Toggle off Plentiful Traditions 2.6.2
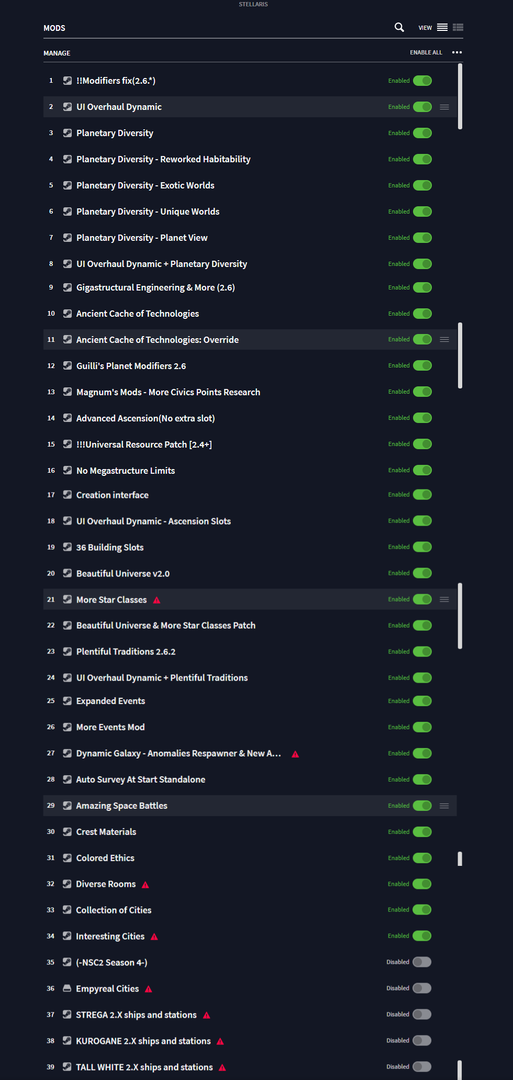The height and width of the screenshot is (1080, 513). pyautogui.click(x=422, y=652)
